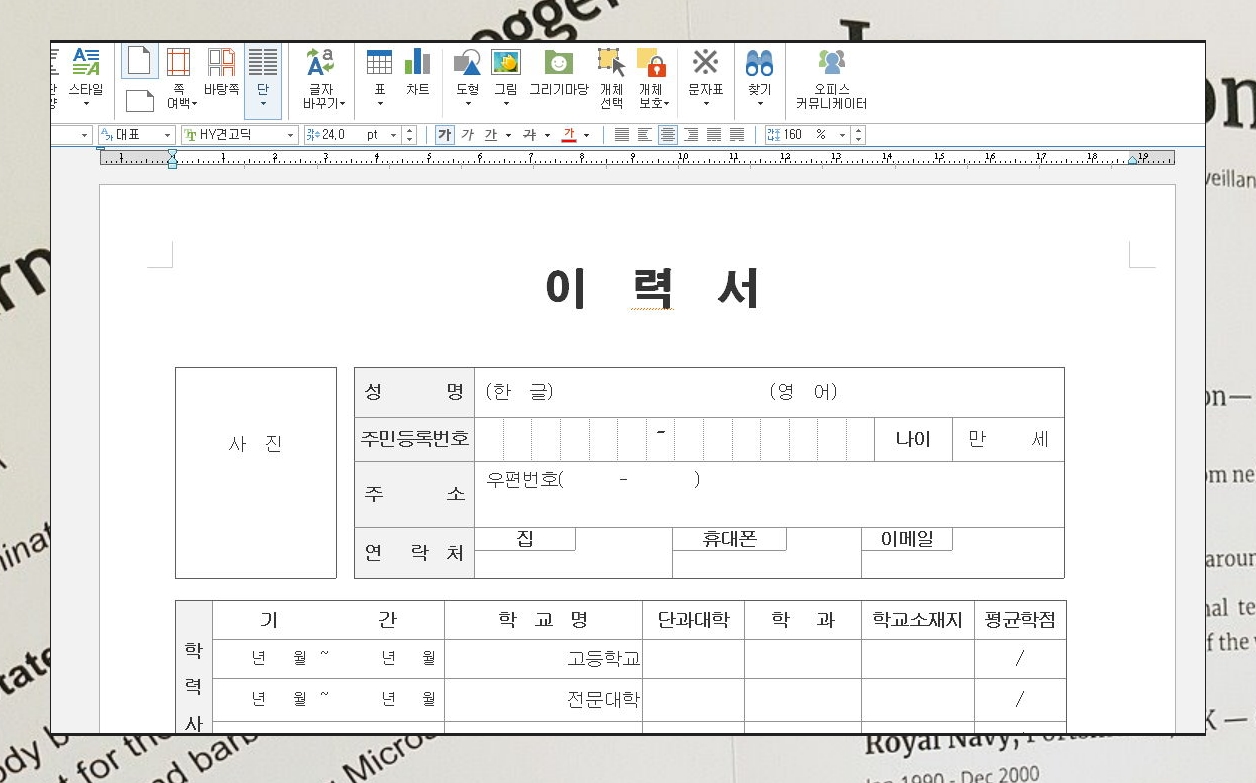Open underline style dropdown arrow
Image resolution: width=1256 pixels, height=783 pixels.
tap(508, 135)
